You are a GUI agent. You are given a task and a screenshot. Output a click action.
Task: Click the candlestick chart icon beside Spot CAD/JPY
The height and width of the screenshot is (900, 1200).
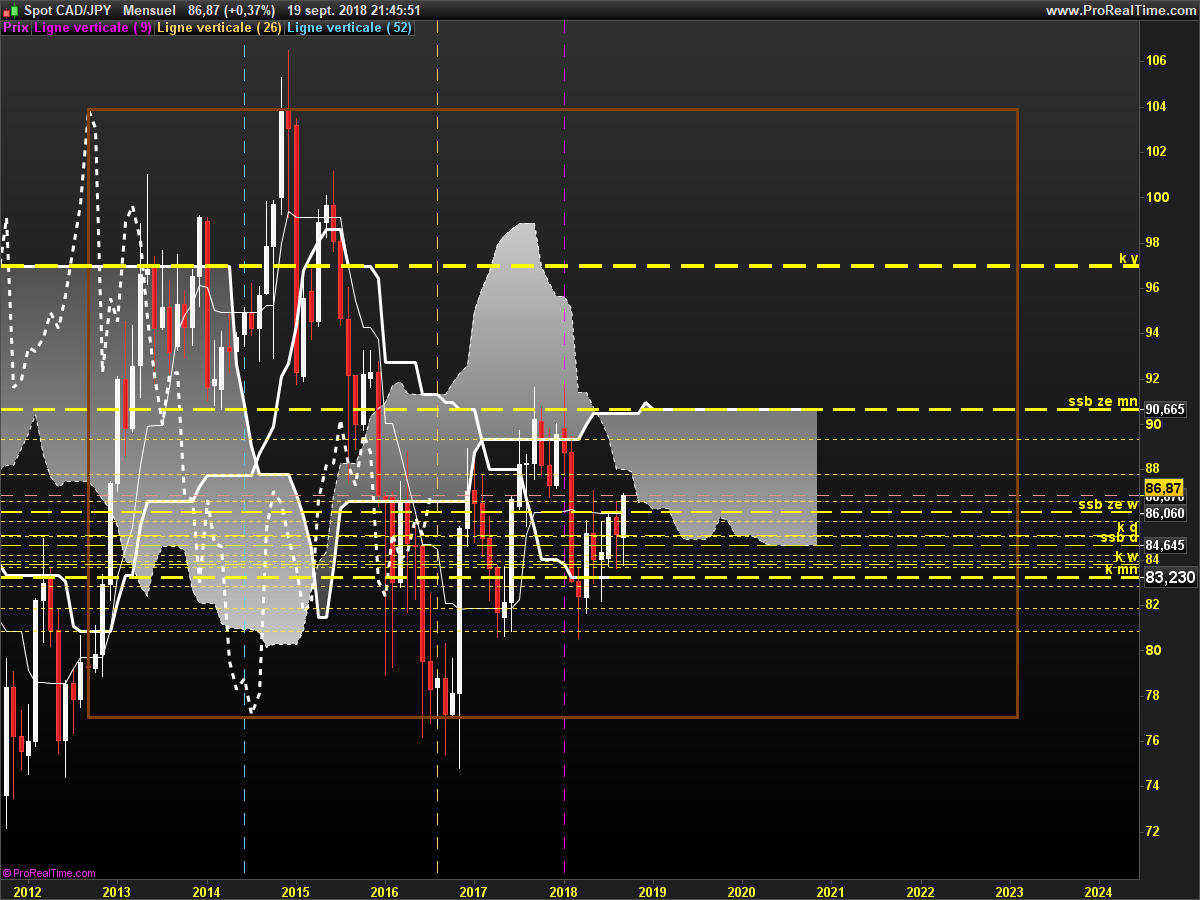11,10
